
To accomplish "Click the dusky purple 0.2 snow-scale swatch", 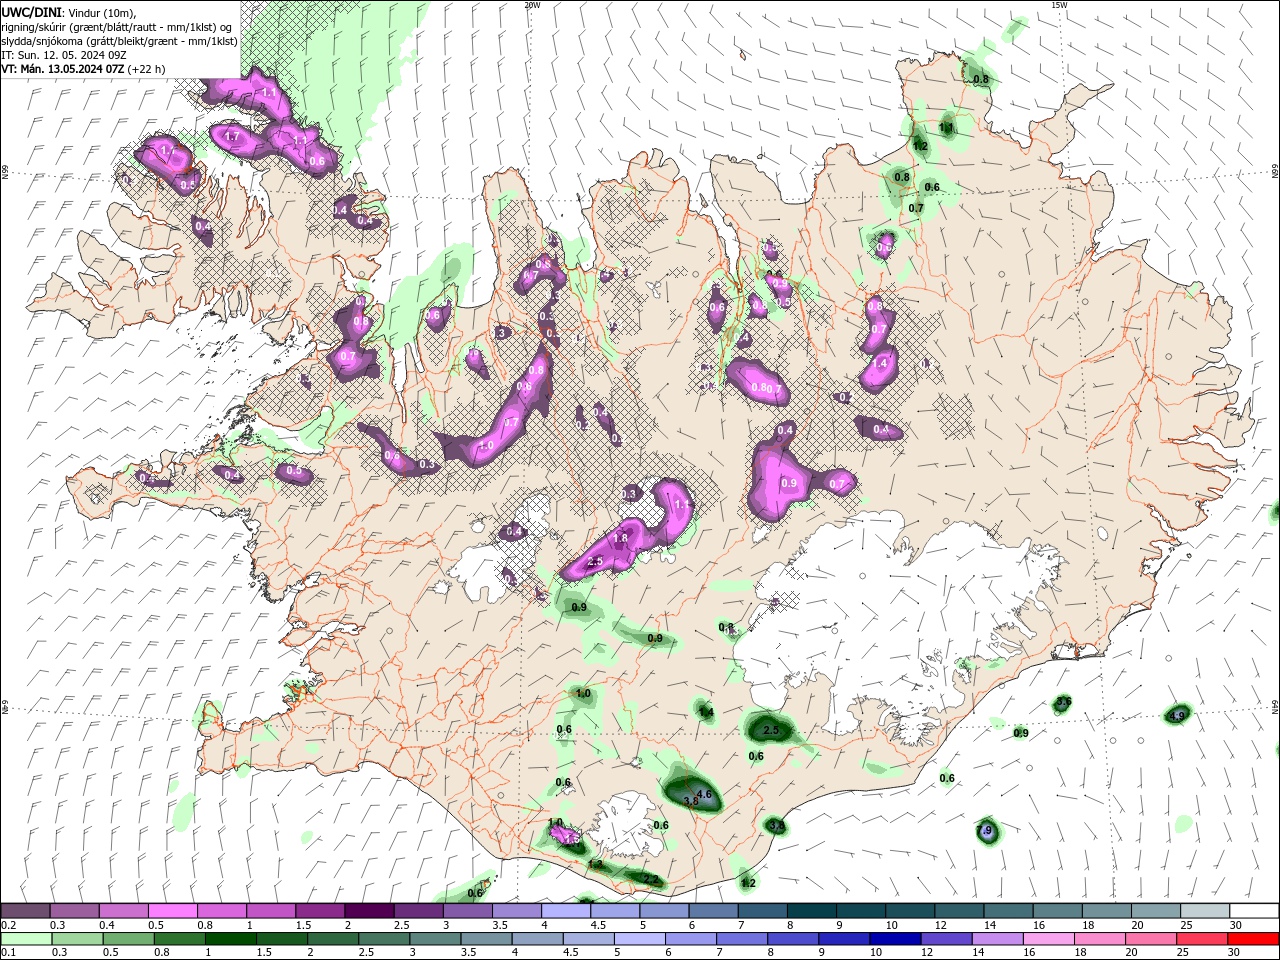I will [25, 911].
